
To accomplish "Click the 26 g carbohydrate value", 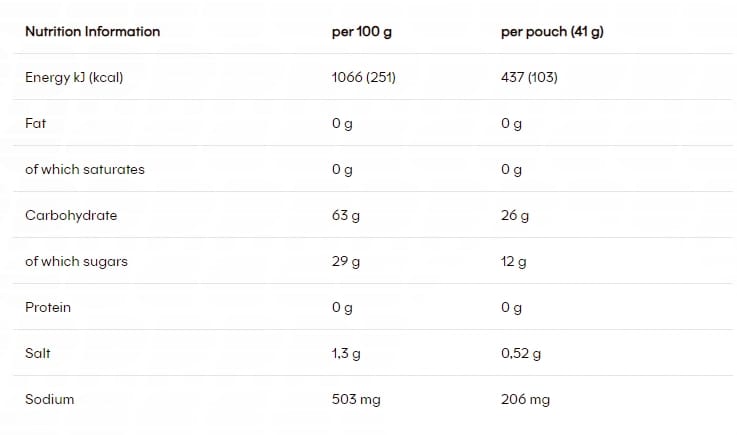I will click(515, 215).
